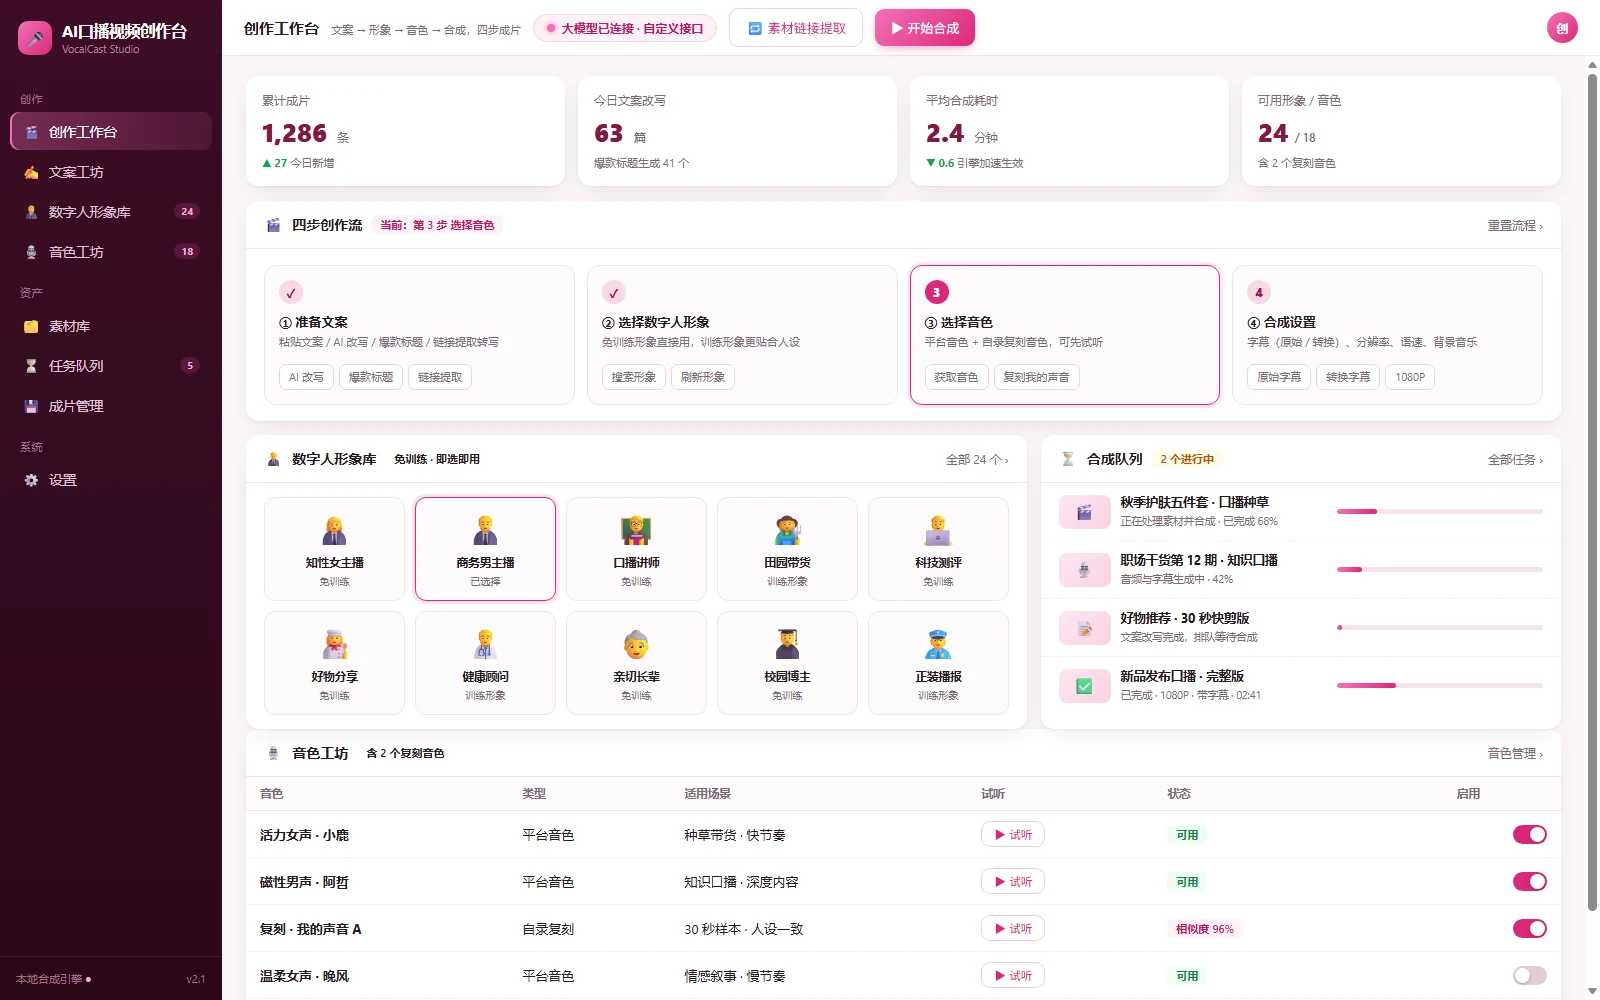Click 大模型已连接·自定义接口 status pill
The image size is (1600, 1000).
click(626, 28)
